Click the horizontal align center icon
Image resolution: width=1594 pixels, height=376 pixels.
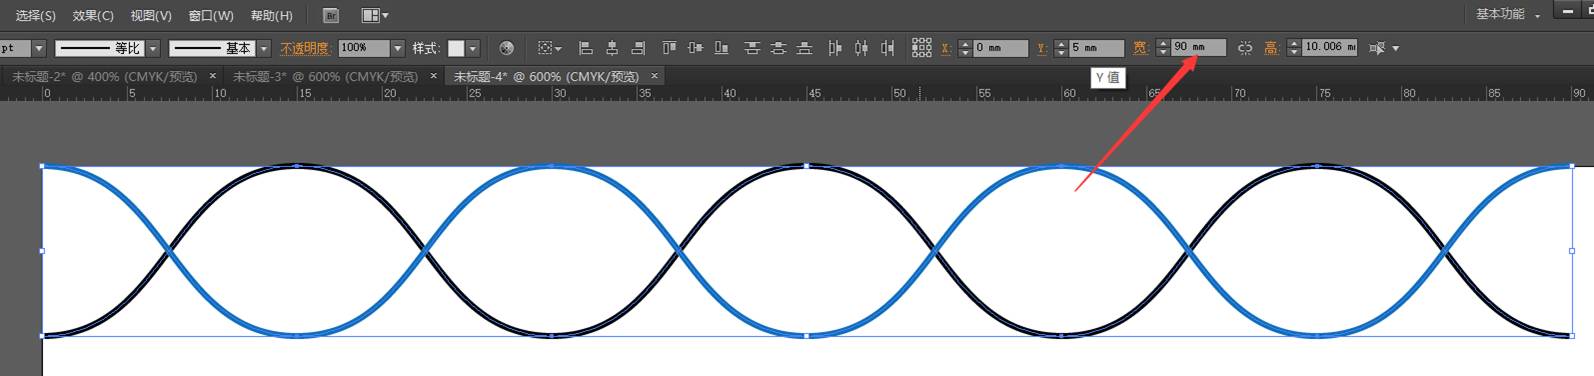point(612,48)
